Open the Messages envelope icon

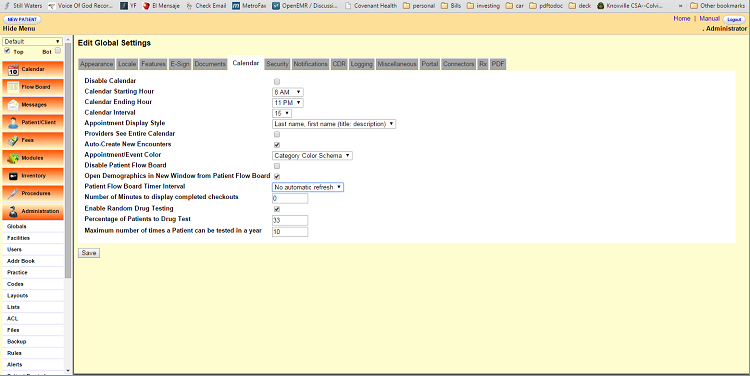[13, 105]
